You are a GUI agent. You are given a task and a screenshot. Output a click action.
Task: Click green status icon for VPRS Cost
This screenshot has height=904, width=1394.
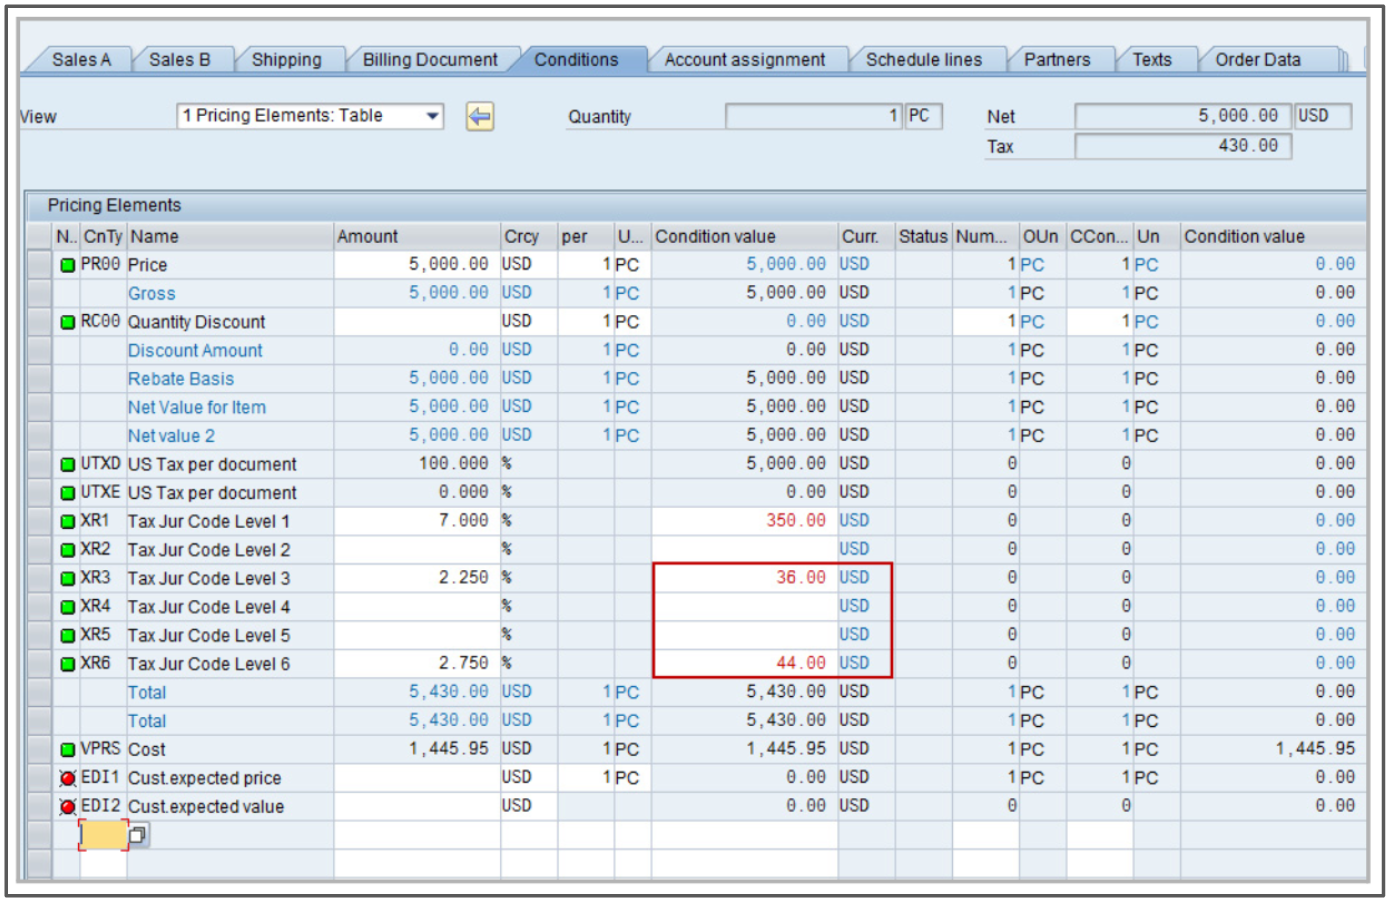67,750
